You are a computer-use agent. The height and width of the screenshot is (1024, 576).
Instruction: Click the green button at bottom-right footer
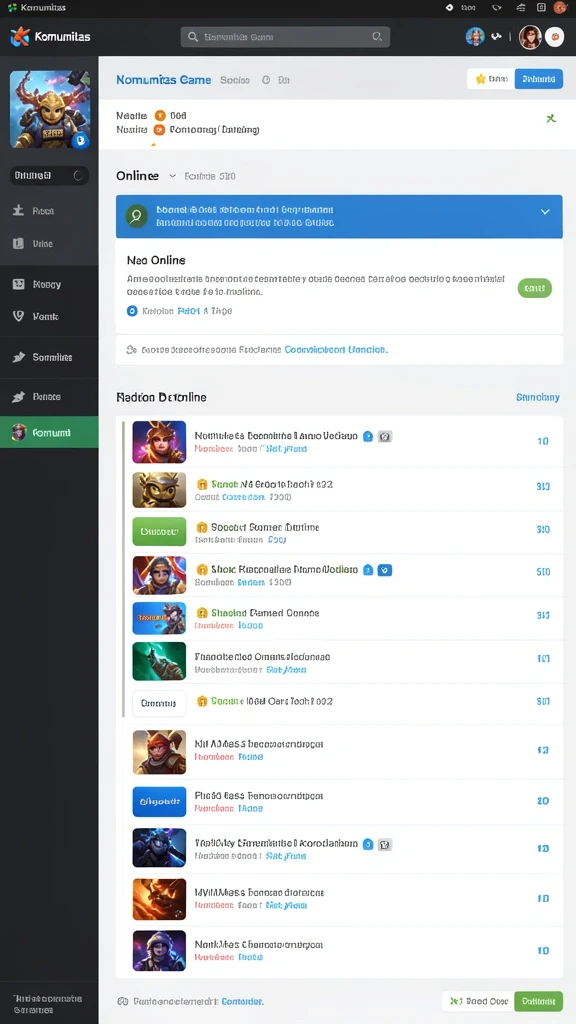point(539,1000)
